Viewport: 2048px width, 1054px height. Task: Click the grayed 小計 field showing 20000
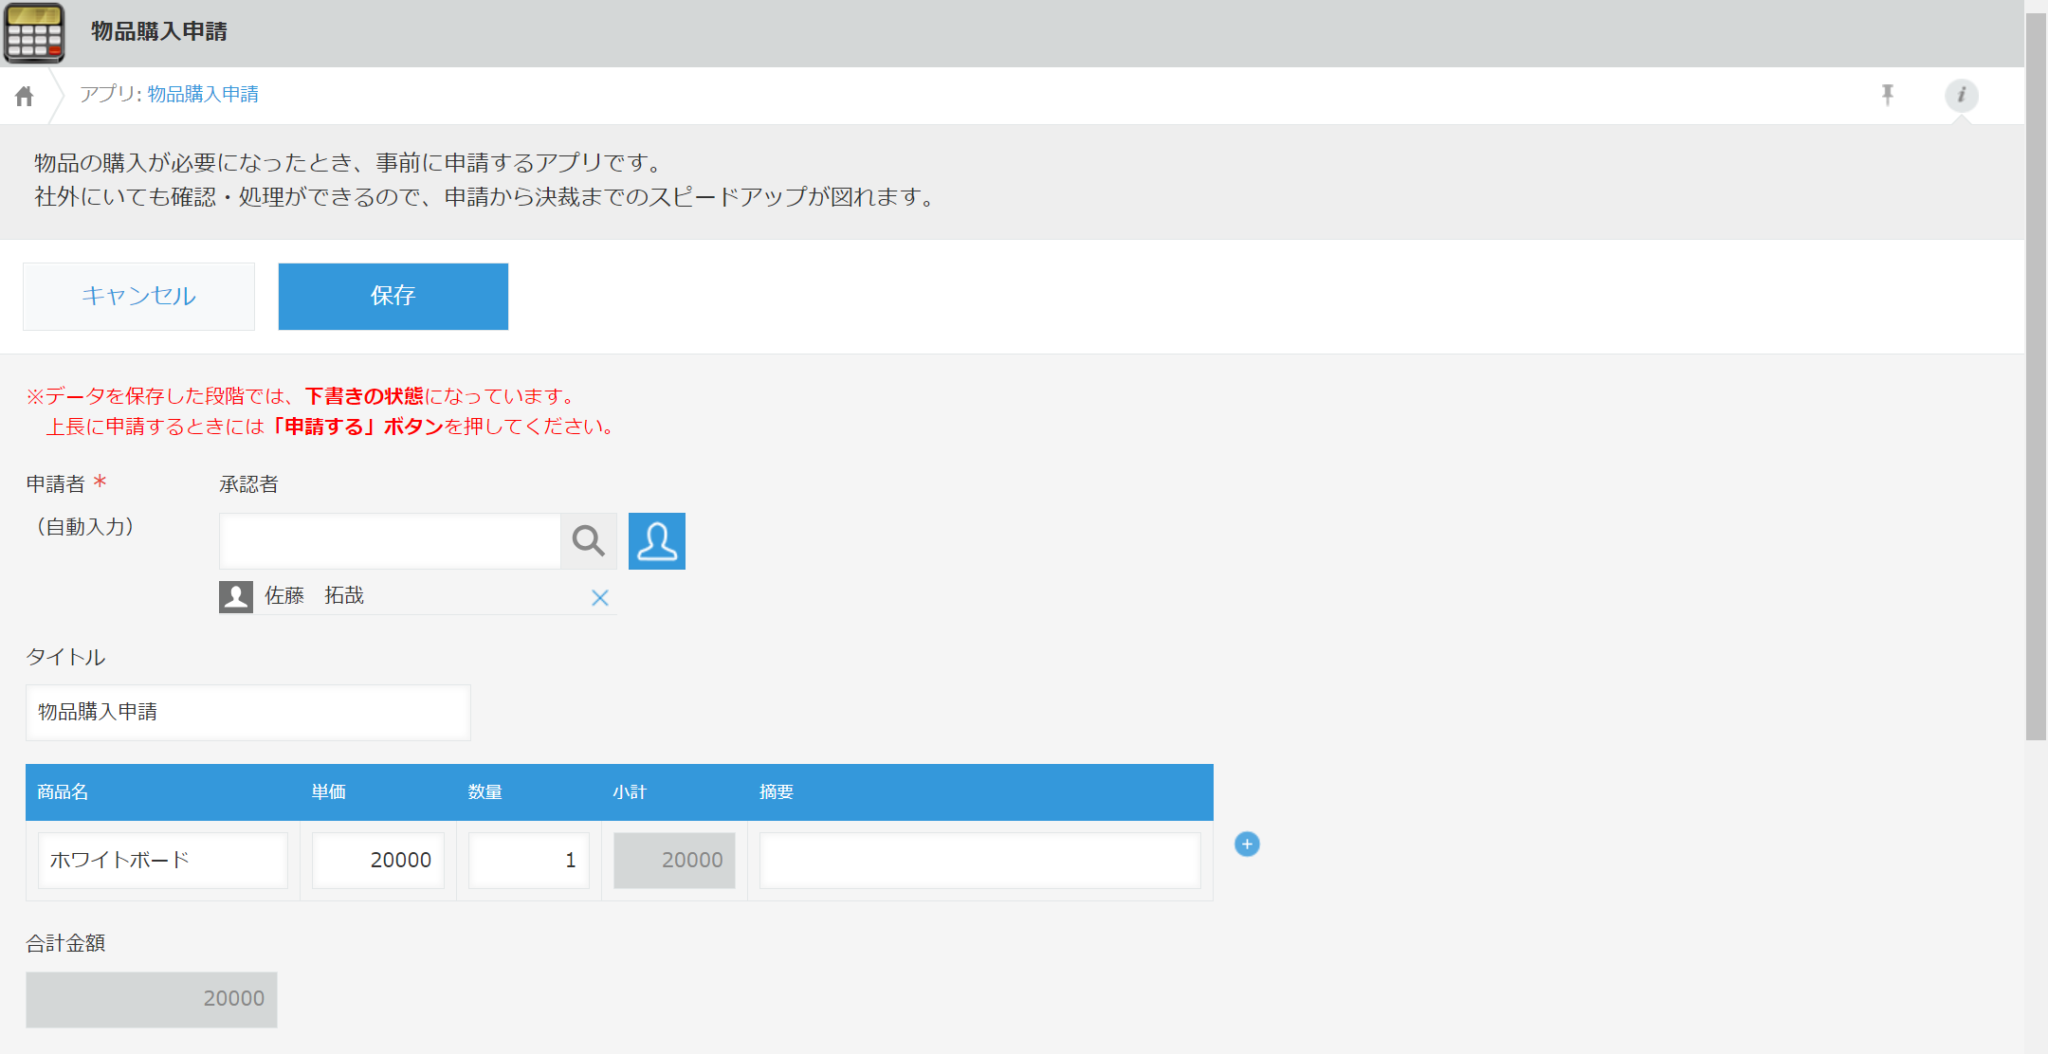674,859
